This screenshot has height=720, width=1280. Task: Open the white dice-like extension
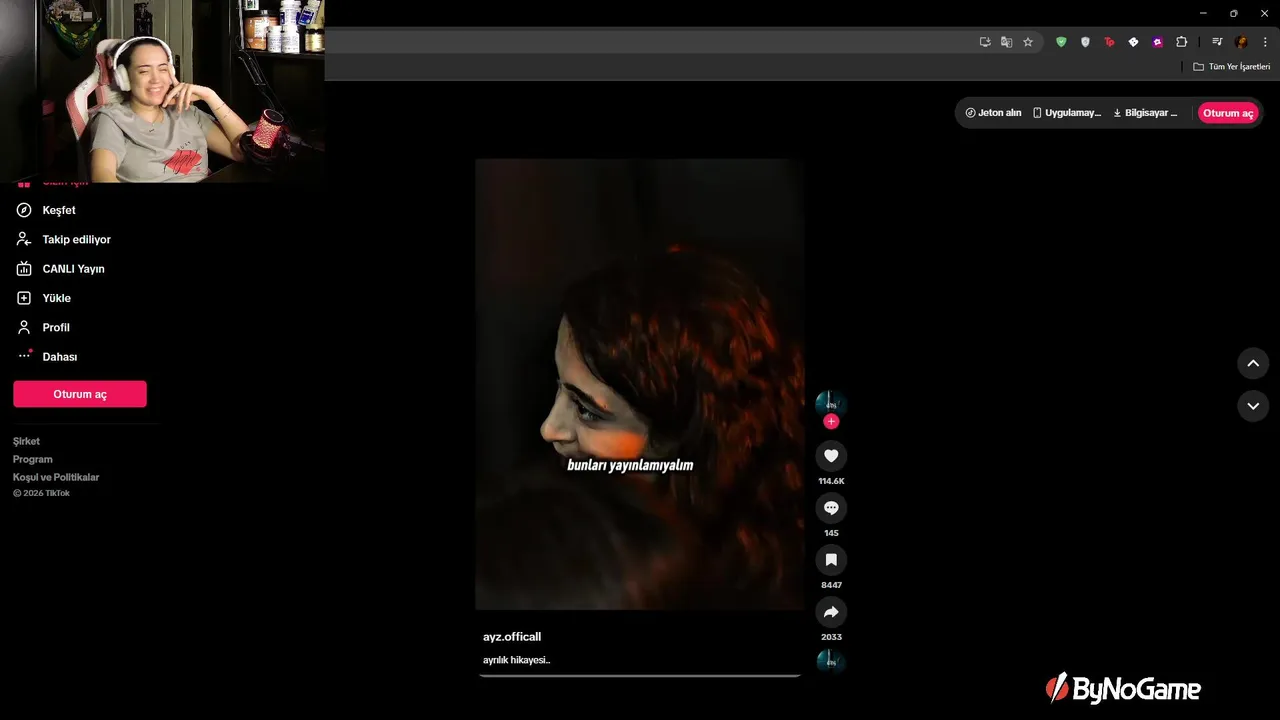(1133, 42)
